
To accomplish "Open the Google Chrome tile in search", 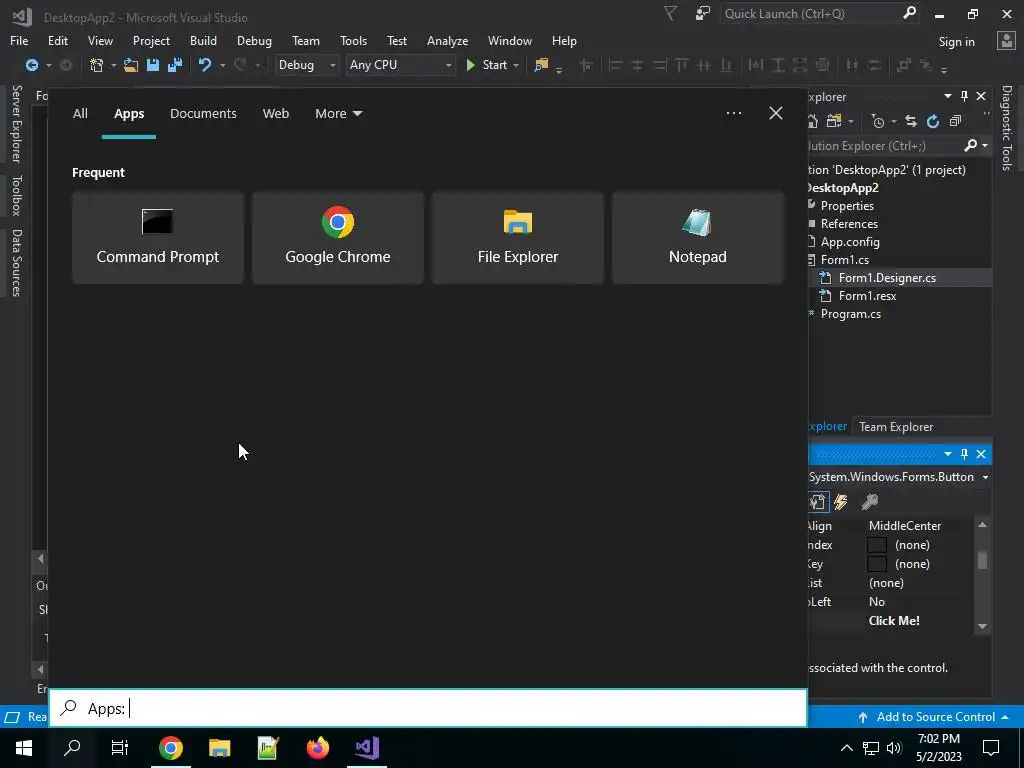I will click(x=338, y=238).
